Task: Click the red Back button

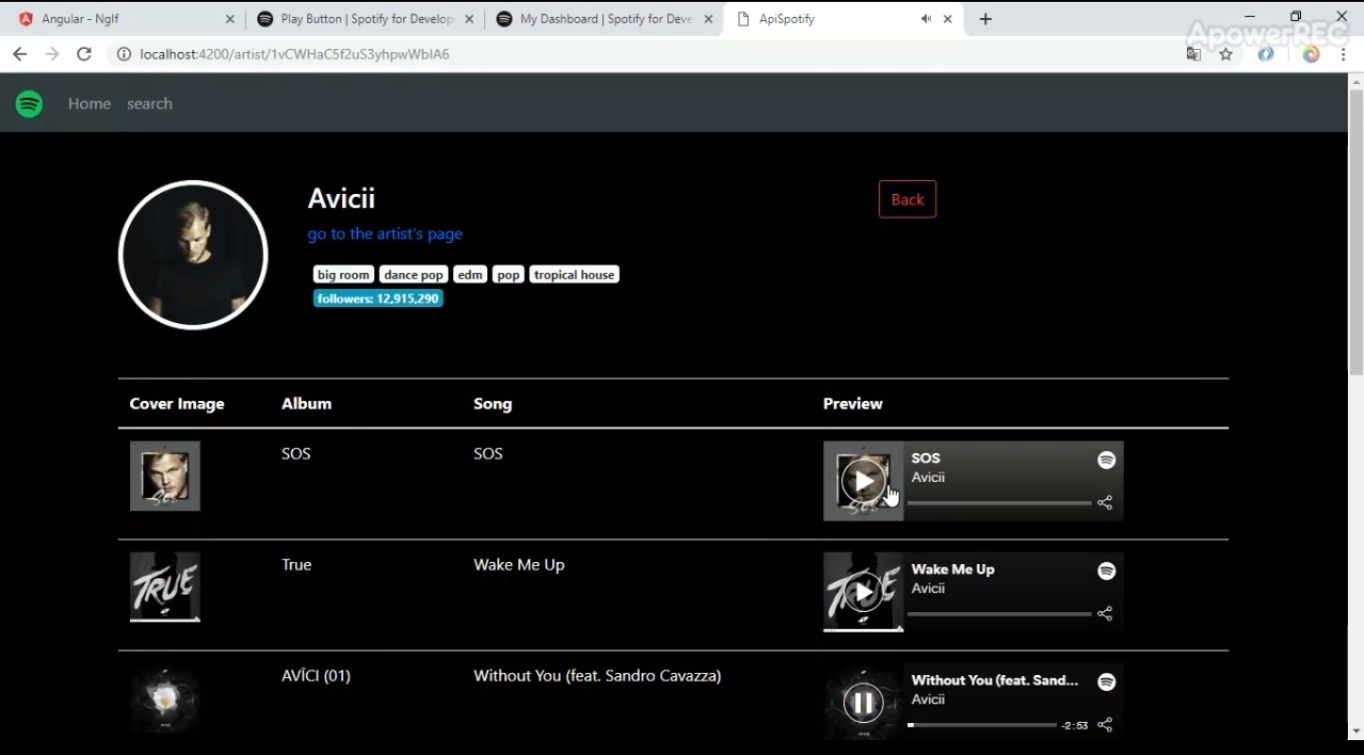Action: [x=907, y=199]
